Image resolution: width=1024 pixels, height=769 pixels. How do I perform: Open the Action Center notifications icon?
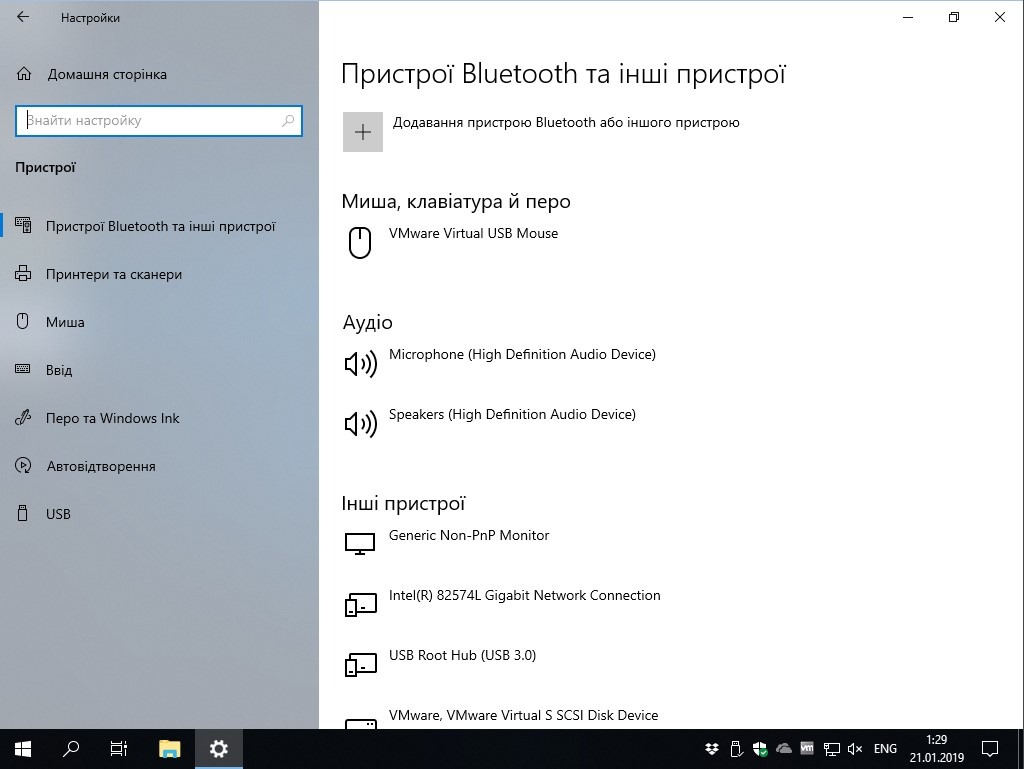[x=990, y=749]
